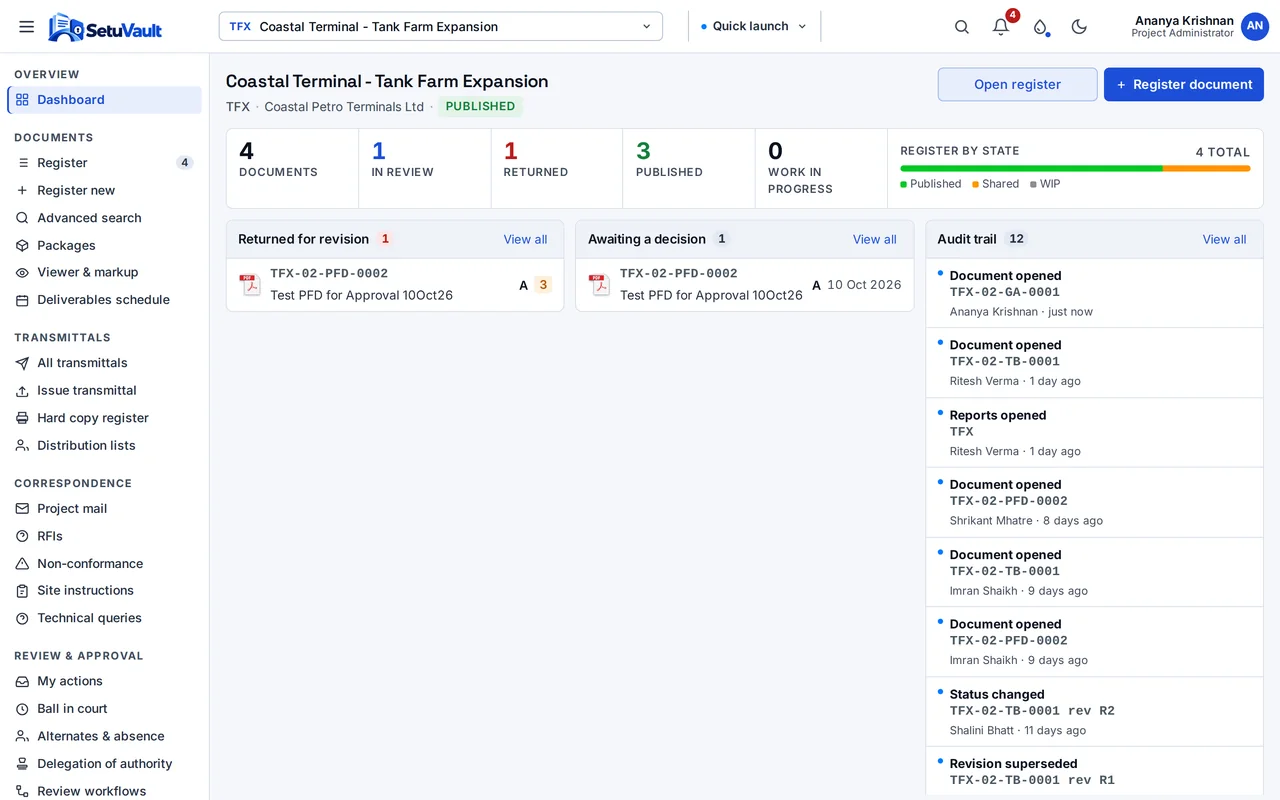
Task: Click the Technical queries icon
Action: tap(22, 618)
